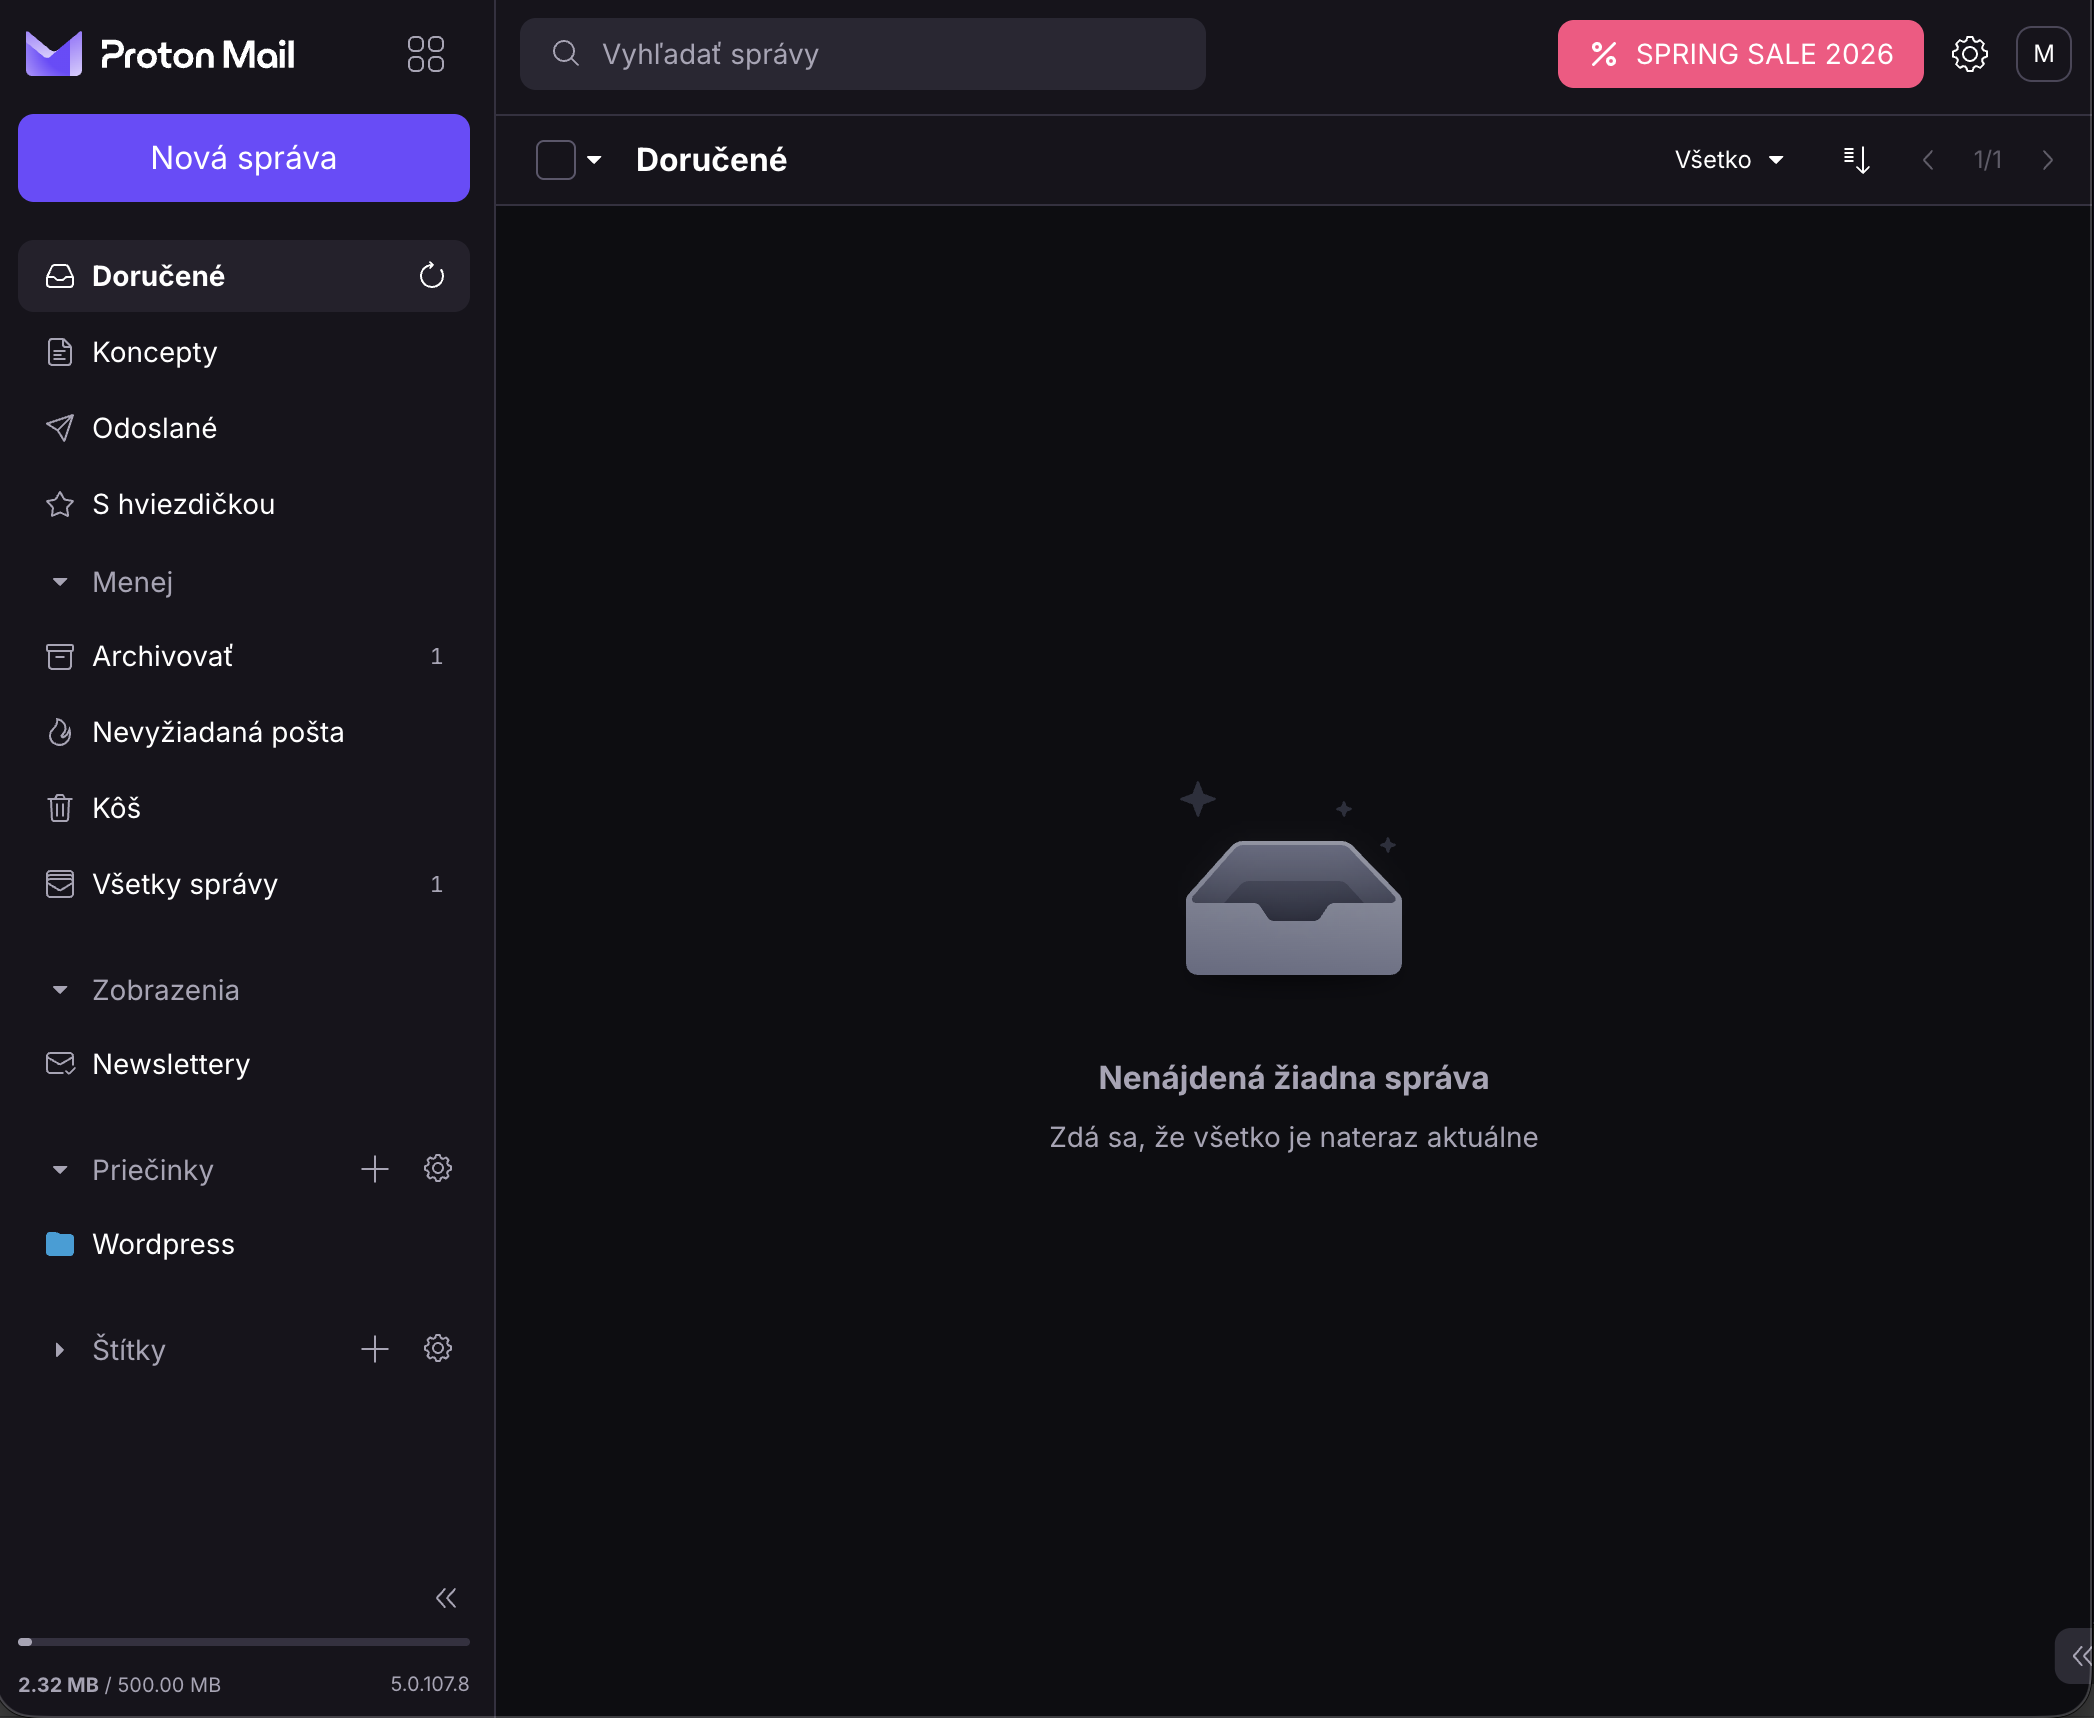Collapse the Menej section
This screenshot has width=2094, height=1718.
(x=60, y=582)
